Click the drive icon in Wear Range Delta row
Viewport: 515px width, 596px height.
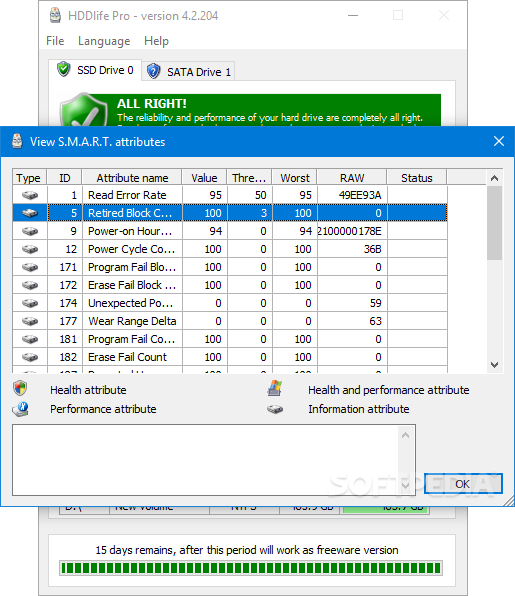[30, 321]
